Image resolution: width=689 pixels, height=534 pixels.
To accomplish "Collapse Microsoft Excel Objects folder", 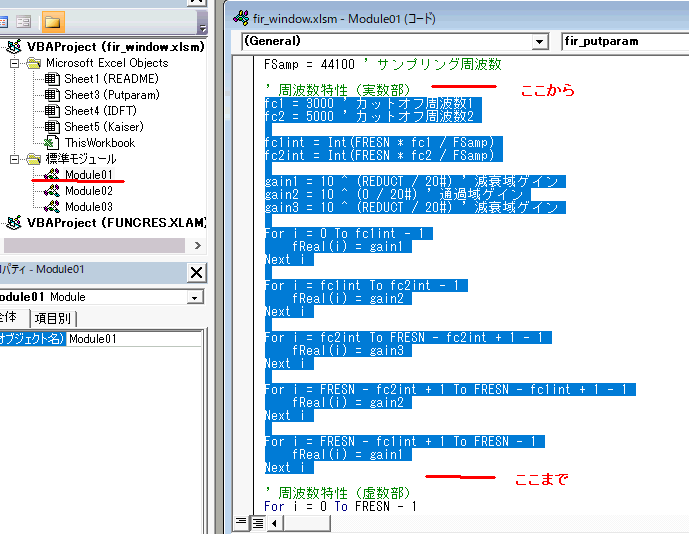I will 15,63.
